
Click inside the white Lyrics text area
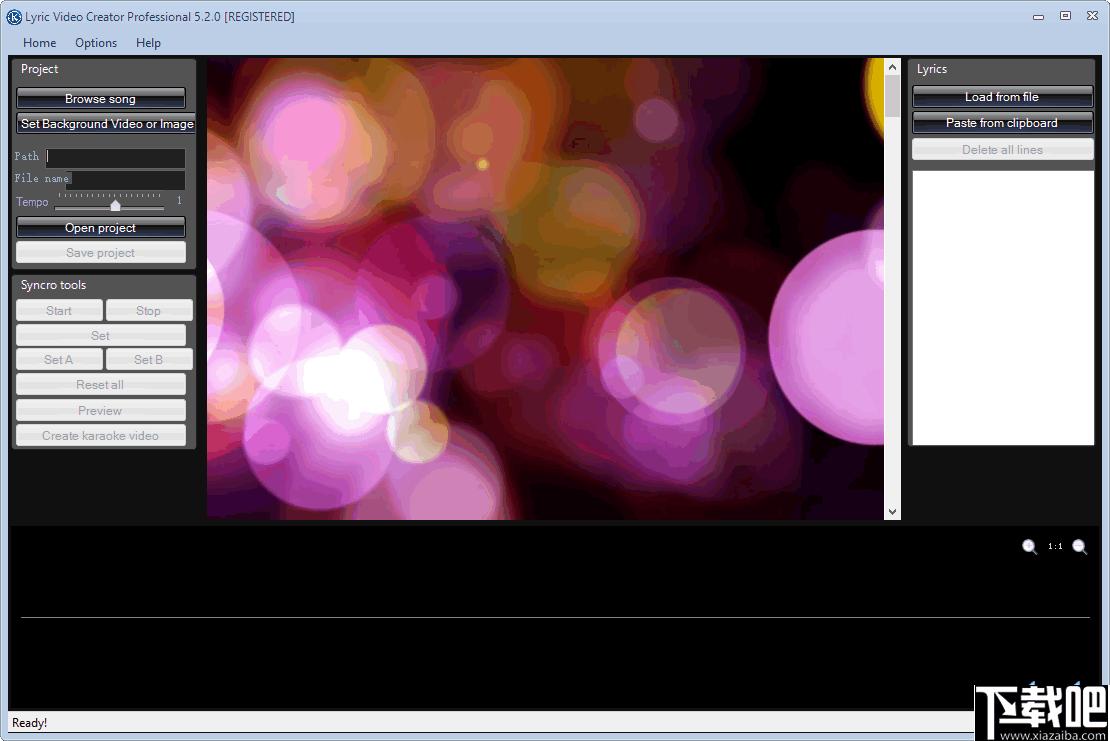(1002, 308)
